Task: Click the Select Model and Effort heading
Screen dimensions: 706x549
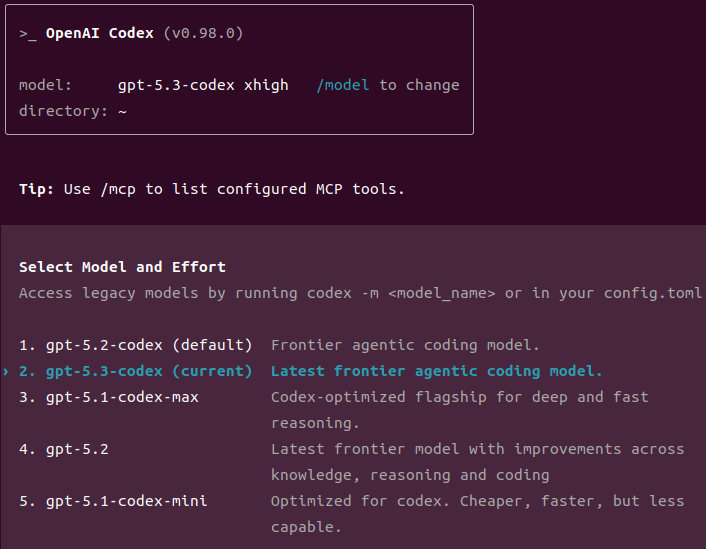Action: click(122, 267)
